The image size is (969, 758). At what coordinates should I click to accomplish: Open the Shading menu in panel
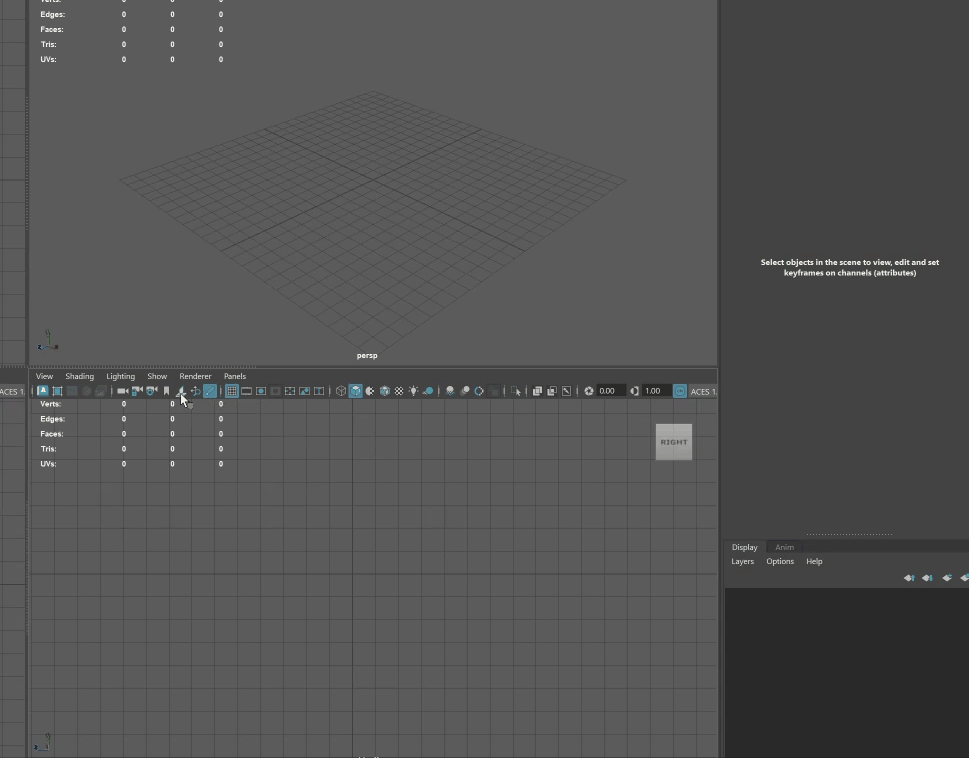(x=79, y=377)
